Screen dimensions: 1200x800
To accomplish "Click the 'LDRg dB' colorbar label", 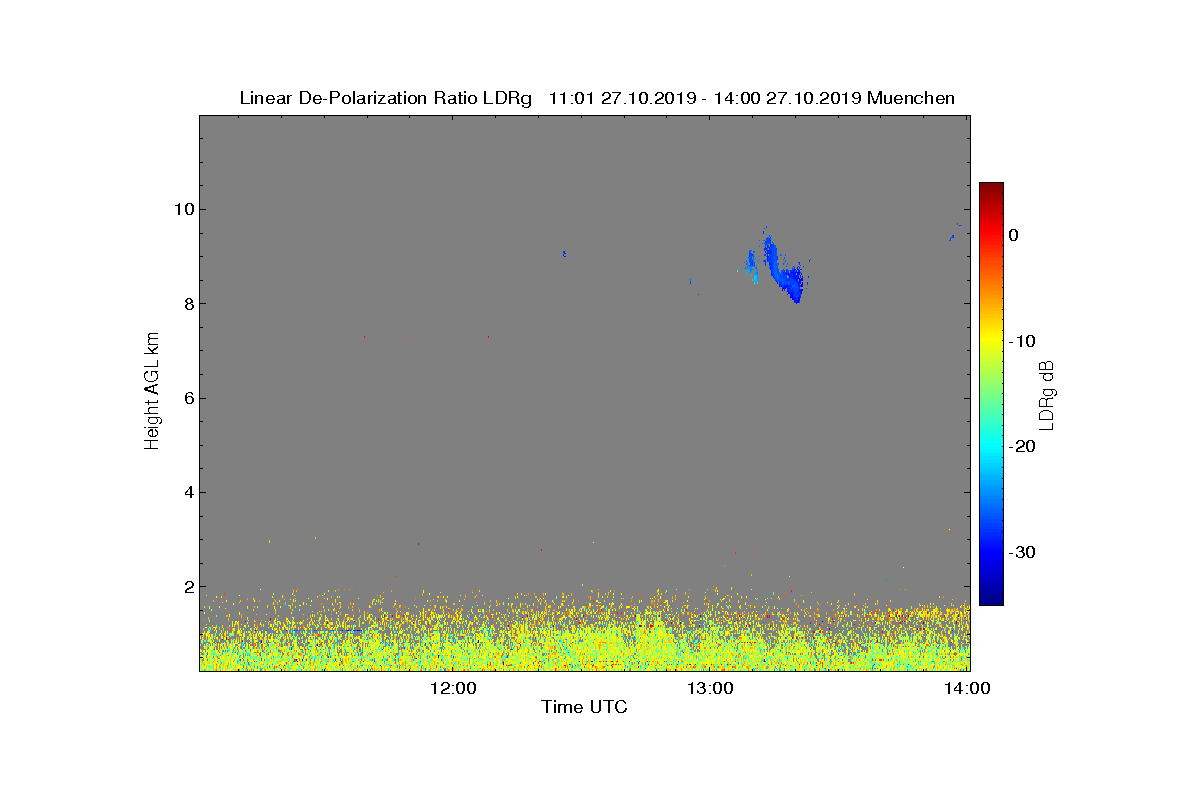I will tap(1048, 394).
